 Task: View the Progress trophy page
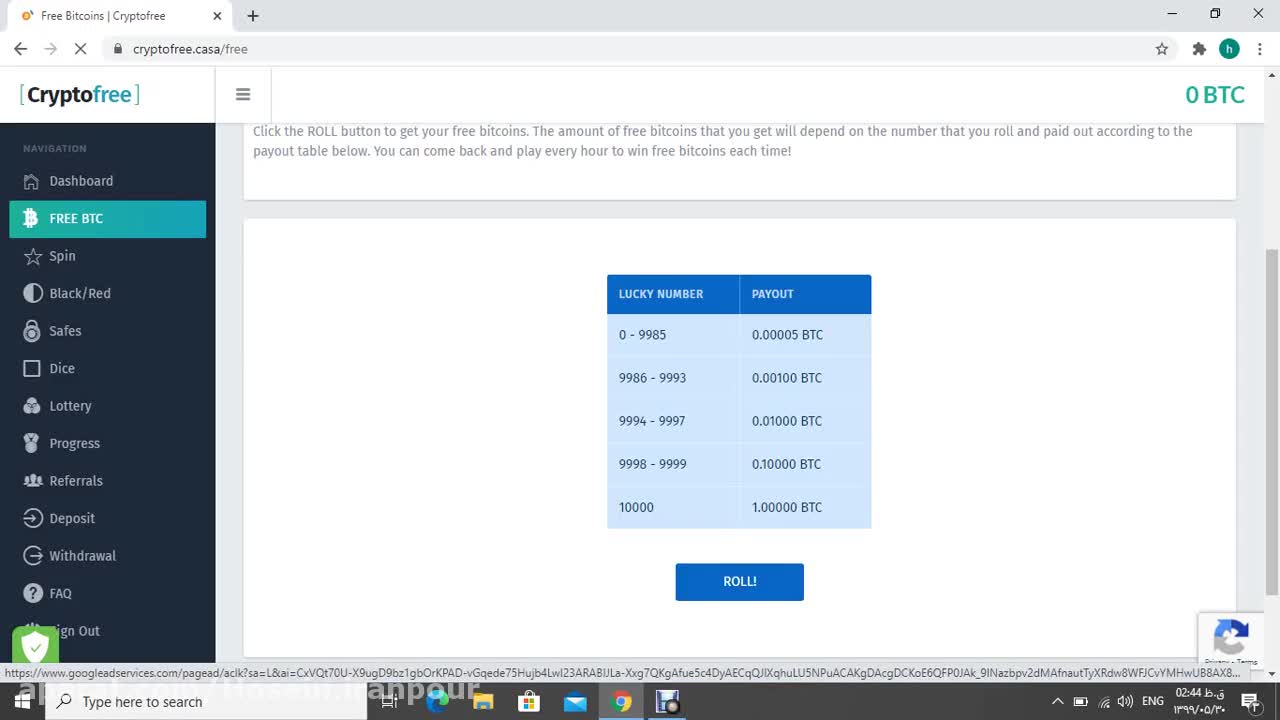tap(32, 443)
